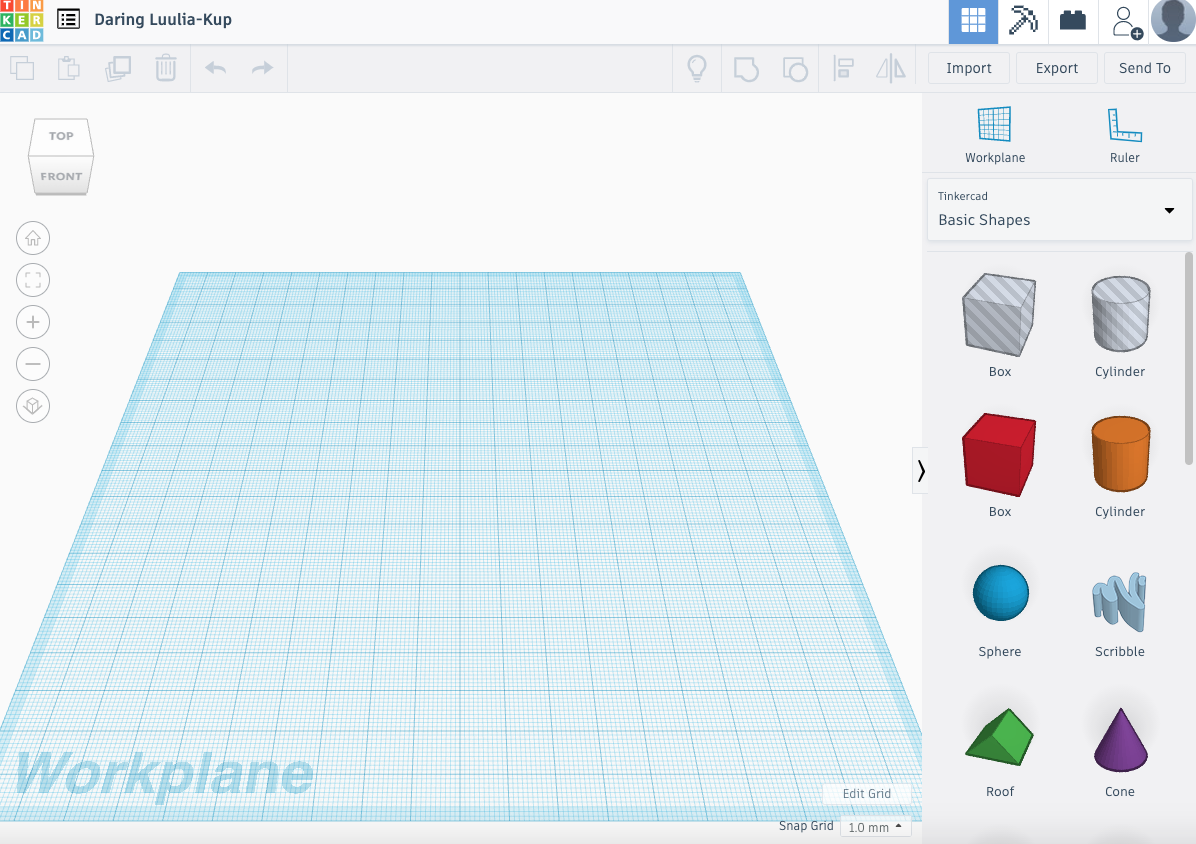Click the Export button
The height and width of the screenshot is (844, 1196).
[x=1056, y=68]
